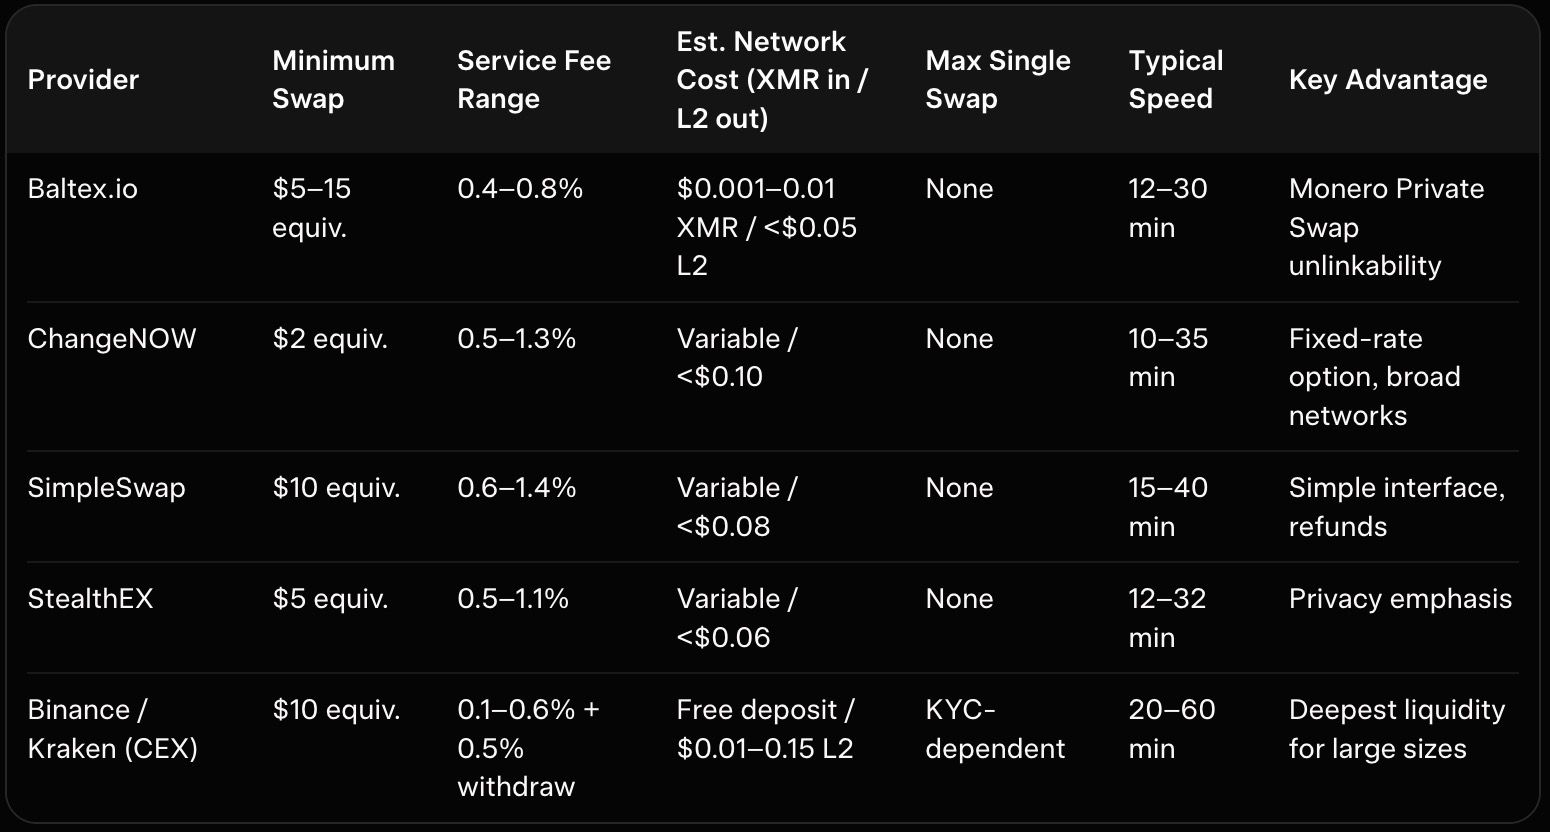1550x832 pixels.
Task: Click the Provider column header
Action: click(83, 80)
